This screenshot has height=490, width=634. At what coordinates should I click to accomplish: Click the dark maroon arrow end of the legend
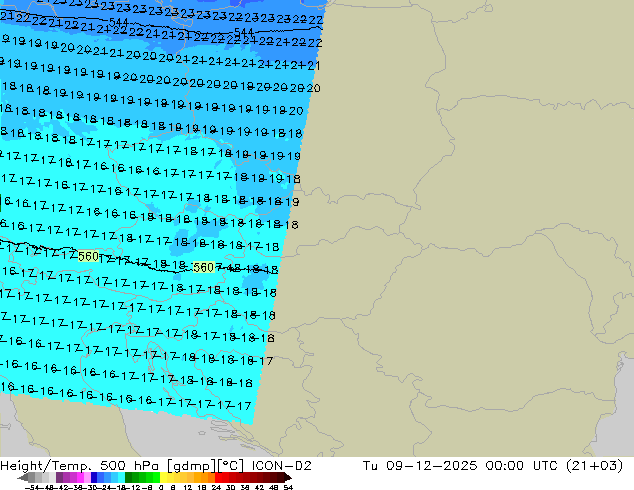pyautogui.click(x=287, y=477)
